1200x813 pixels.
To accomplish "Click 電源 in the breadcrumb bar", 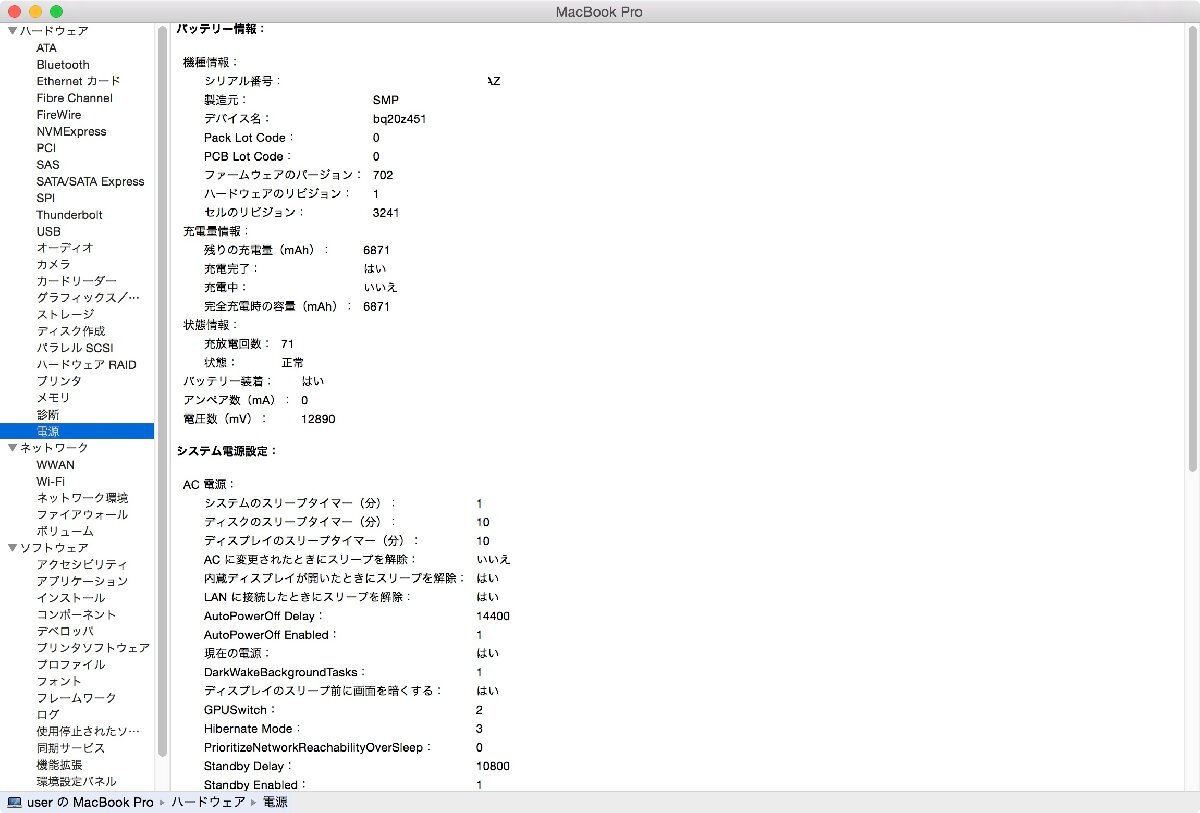I will point(275,801).
